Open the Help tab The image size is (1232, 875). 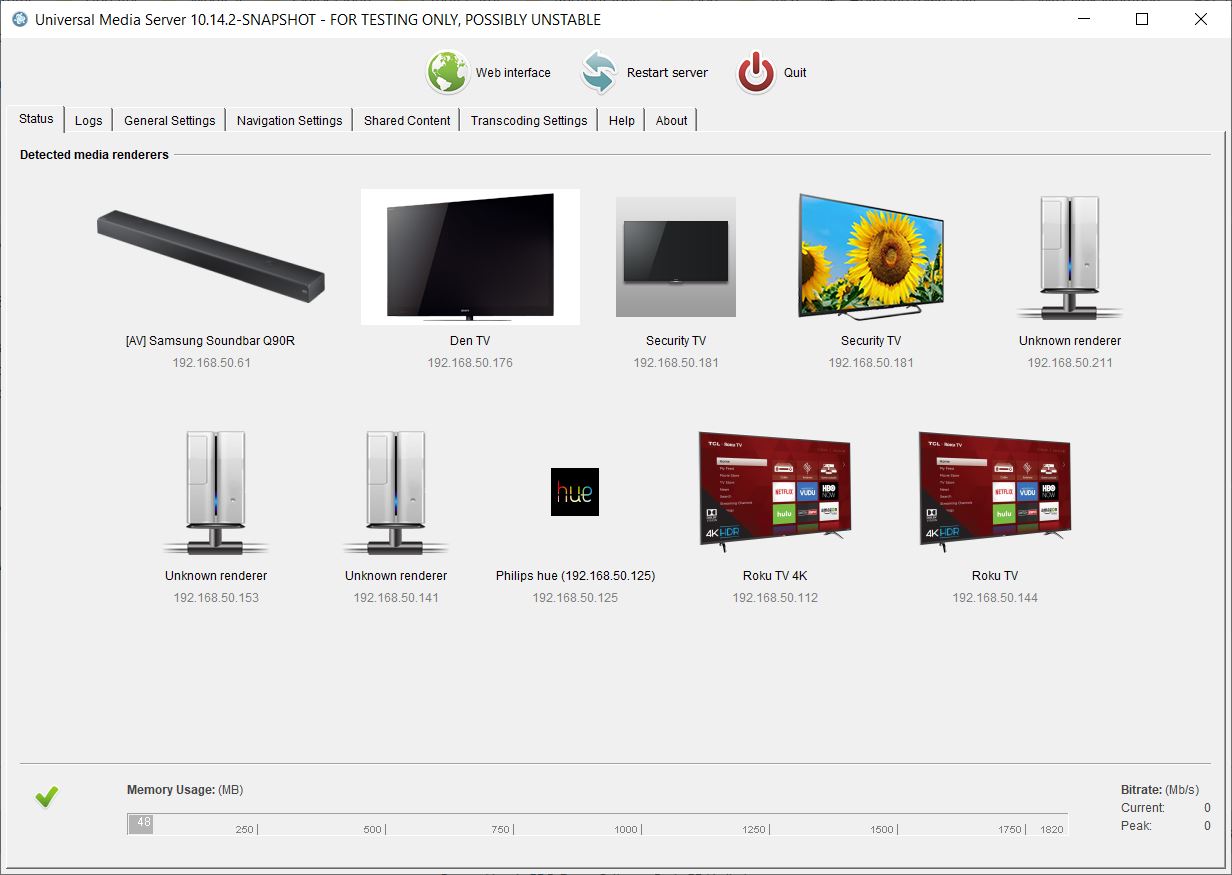point(621,120)
